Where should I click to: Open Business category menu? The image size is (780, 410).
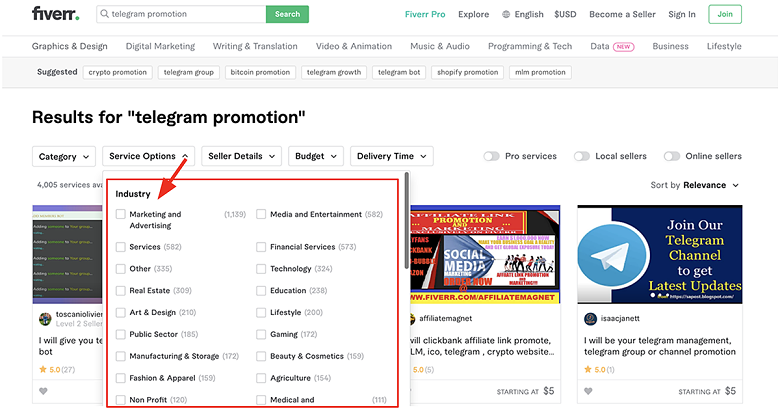(671, 46)
